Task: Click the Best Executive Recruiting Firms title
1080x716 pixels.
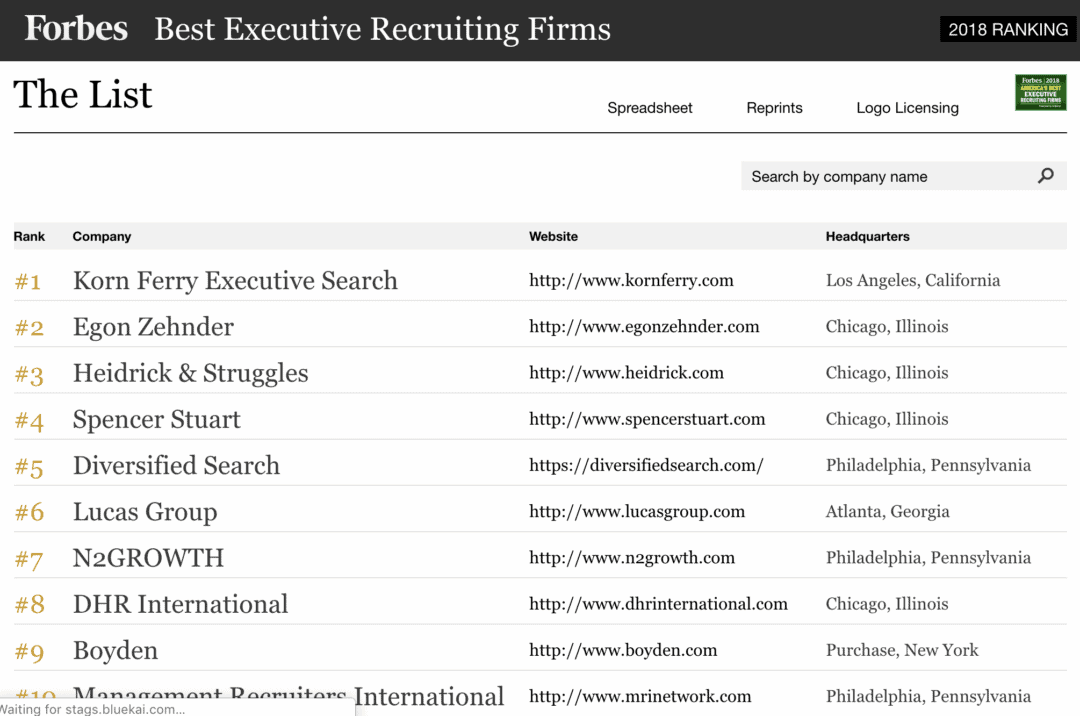Action: 382,29
